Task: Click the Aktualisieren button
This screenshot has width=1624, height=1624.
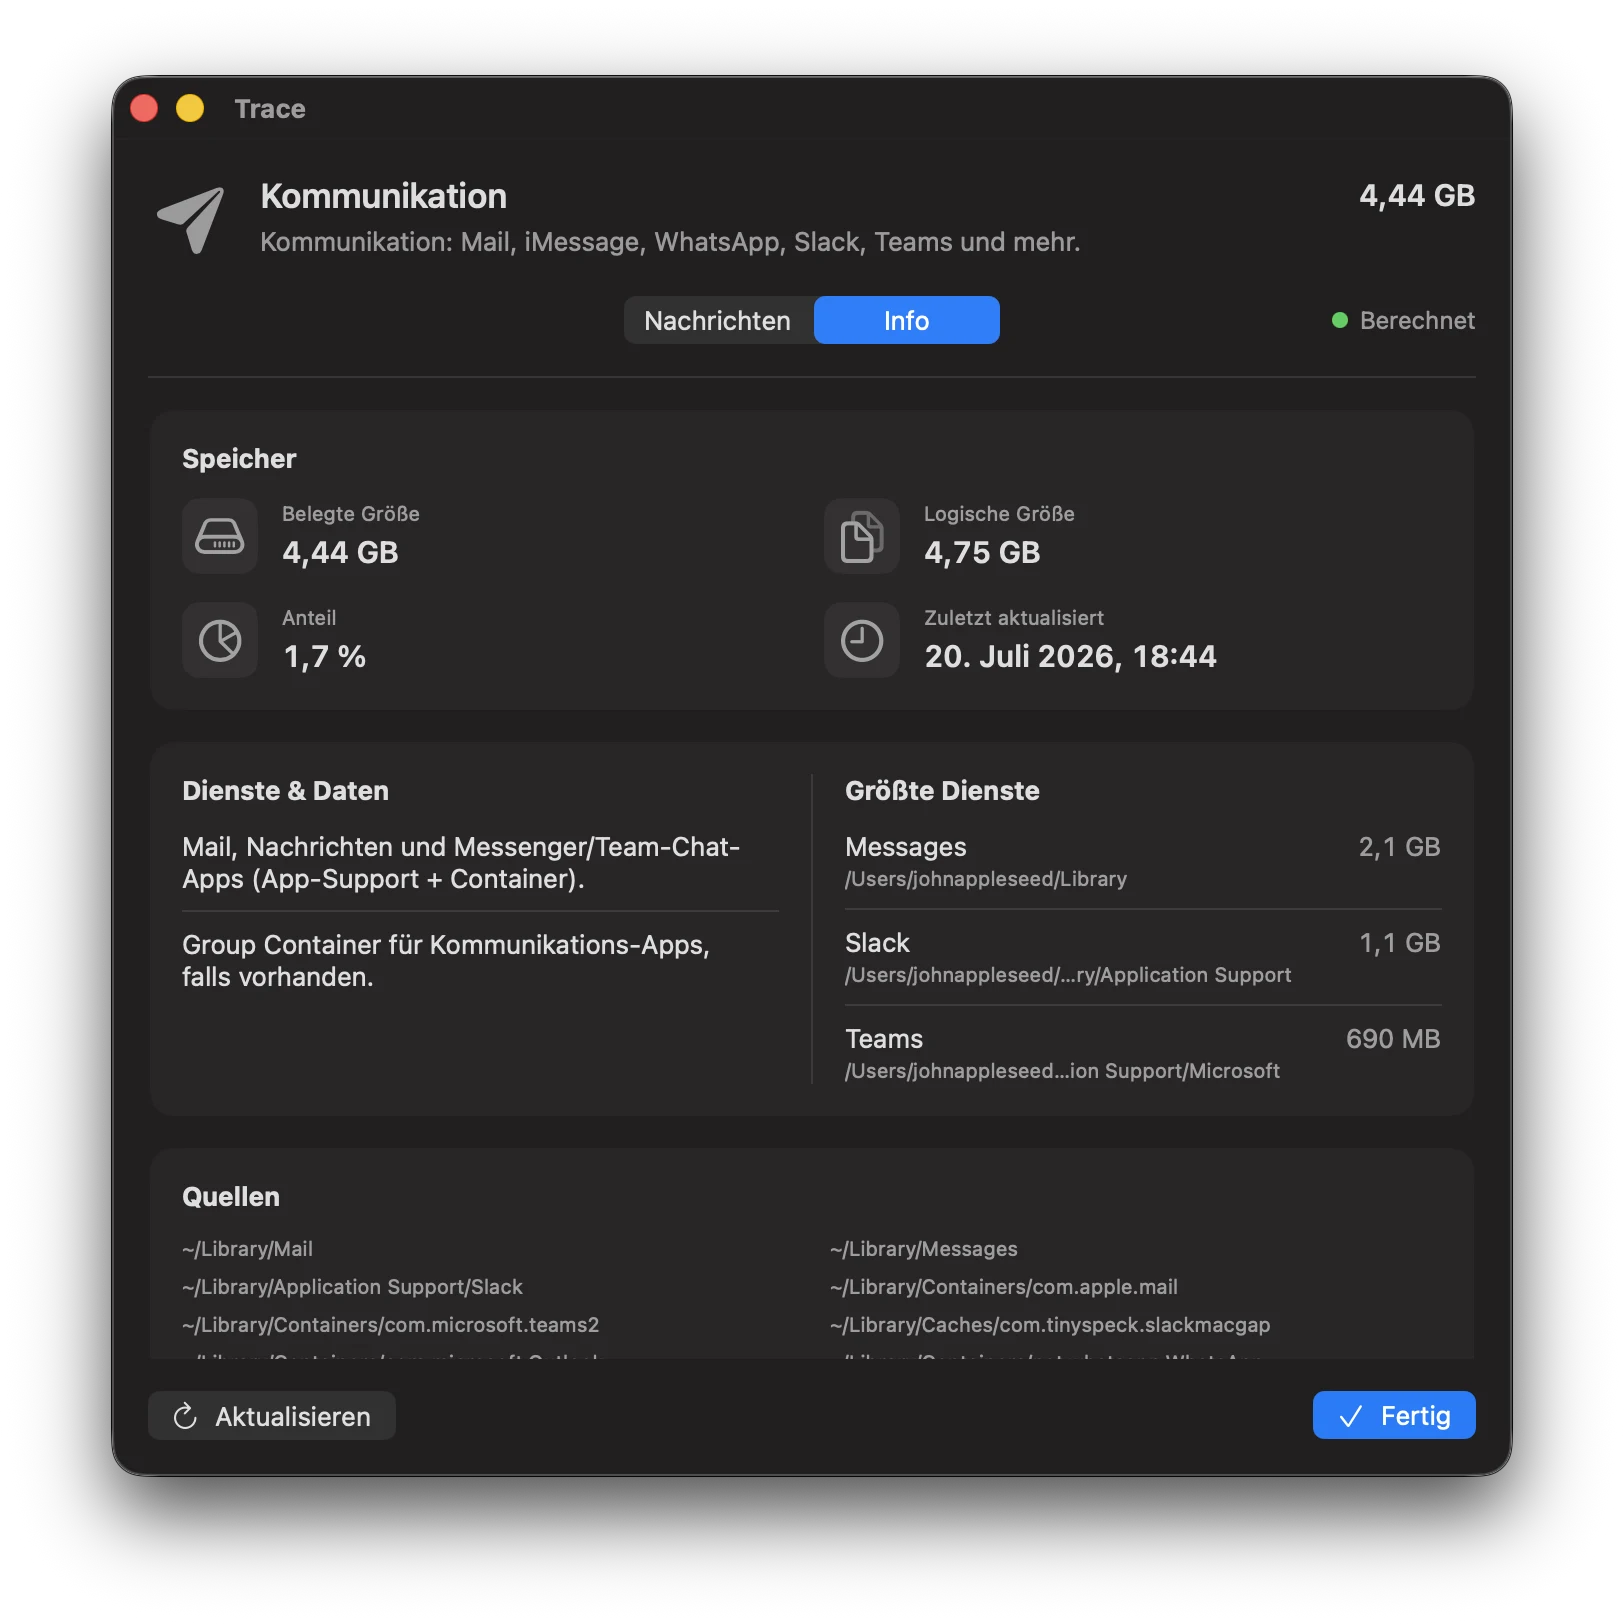Action: point(272,1416)
